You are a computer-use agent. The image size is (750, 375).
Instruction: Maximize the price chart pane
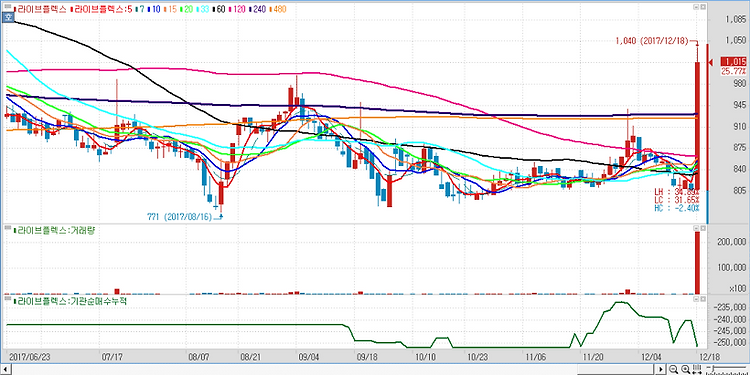703,7
